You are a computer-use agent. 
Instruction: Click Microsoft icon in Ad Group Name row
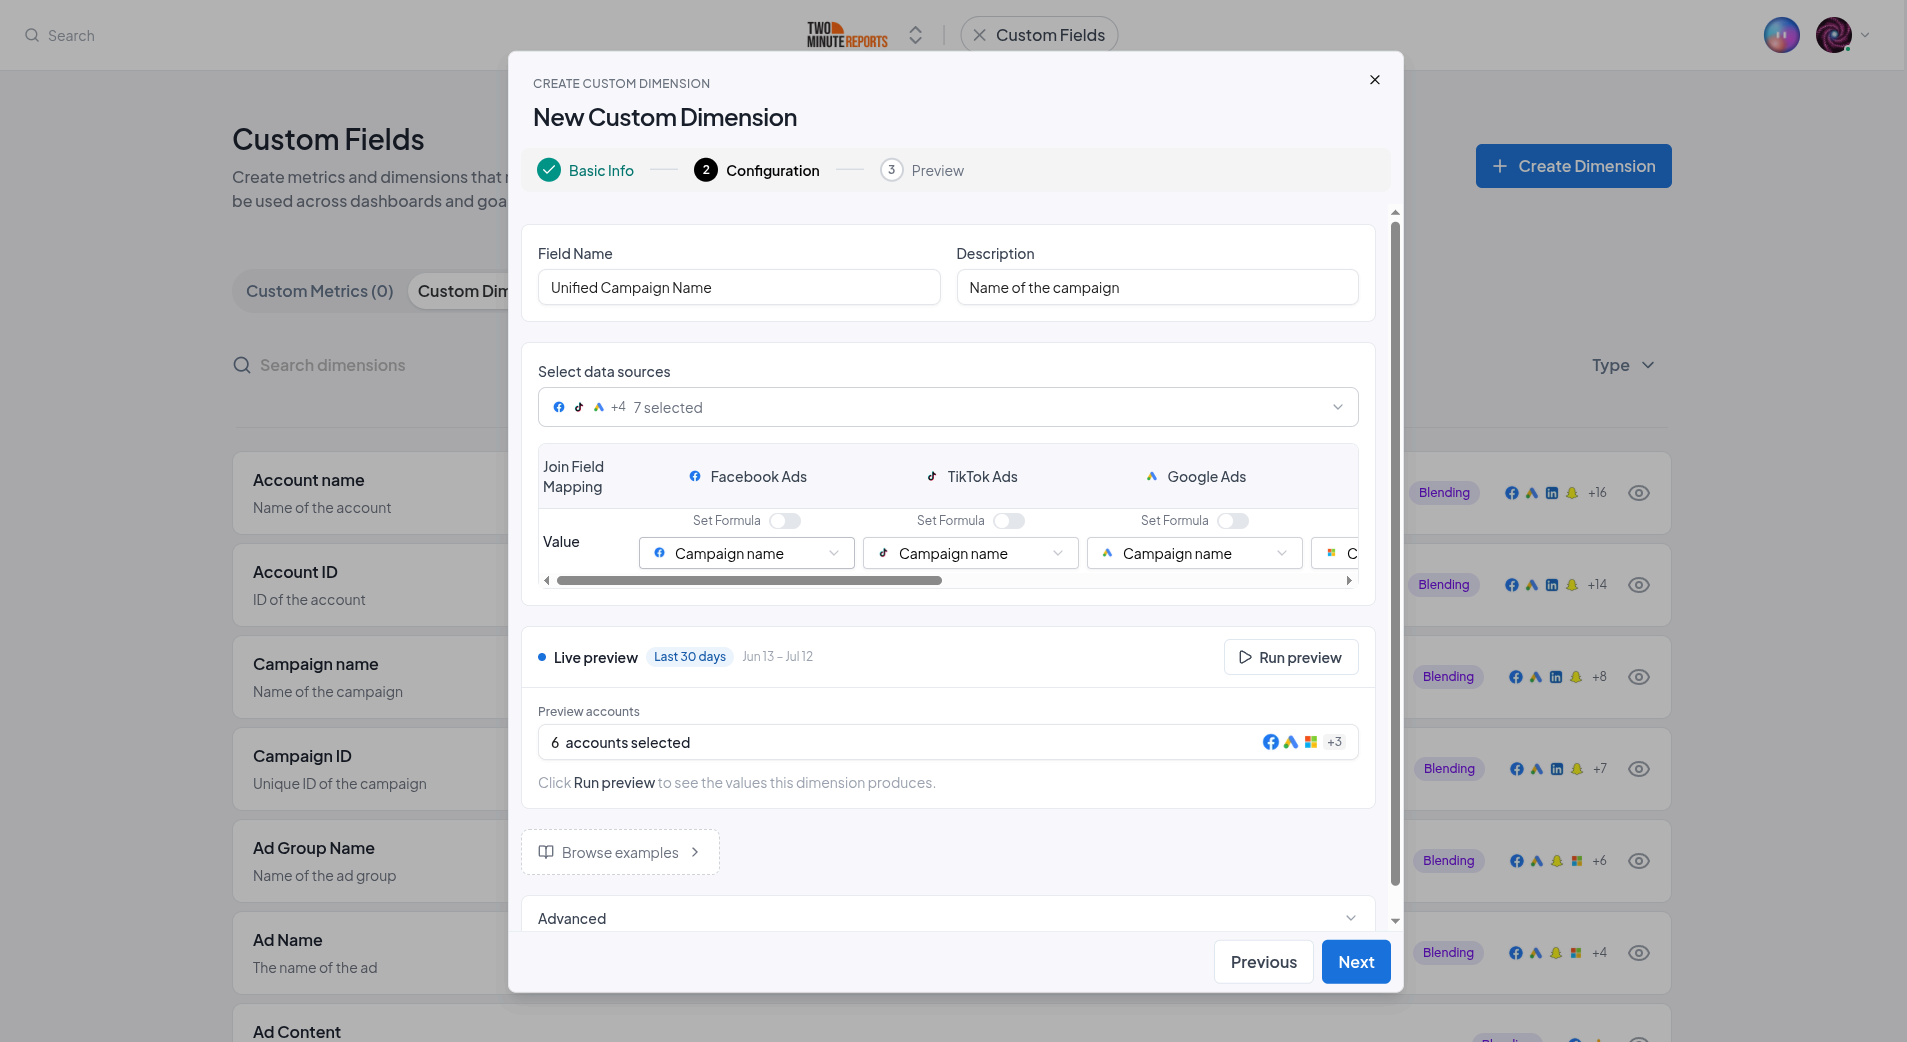click(x=1577, y=861)
